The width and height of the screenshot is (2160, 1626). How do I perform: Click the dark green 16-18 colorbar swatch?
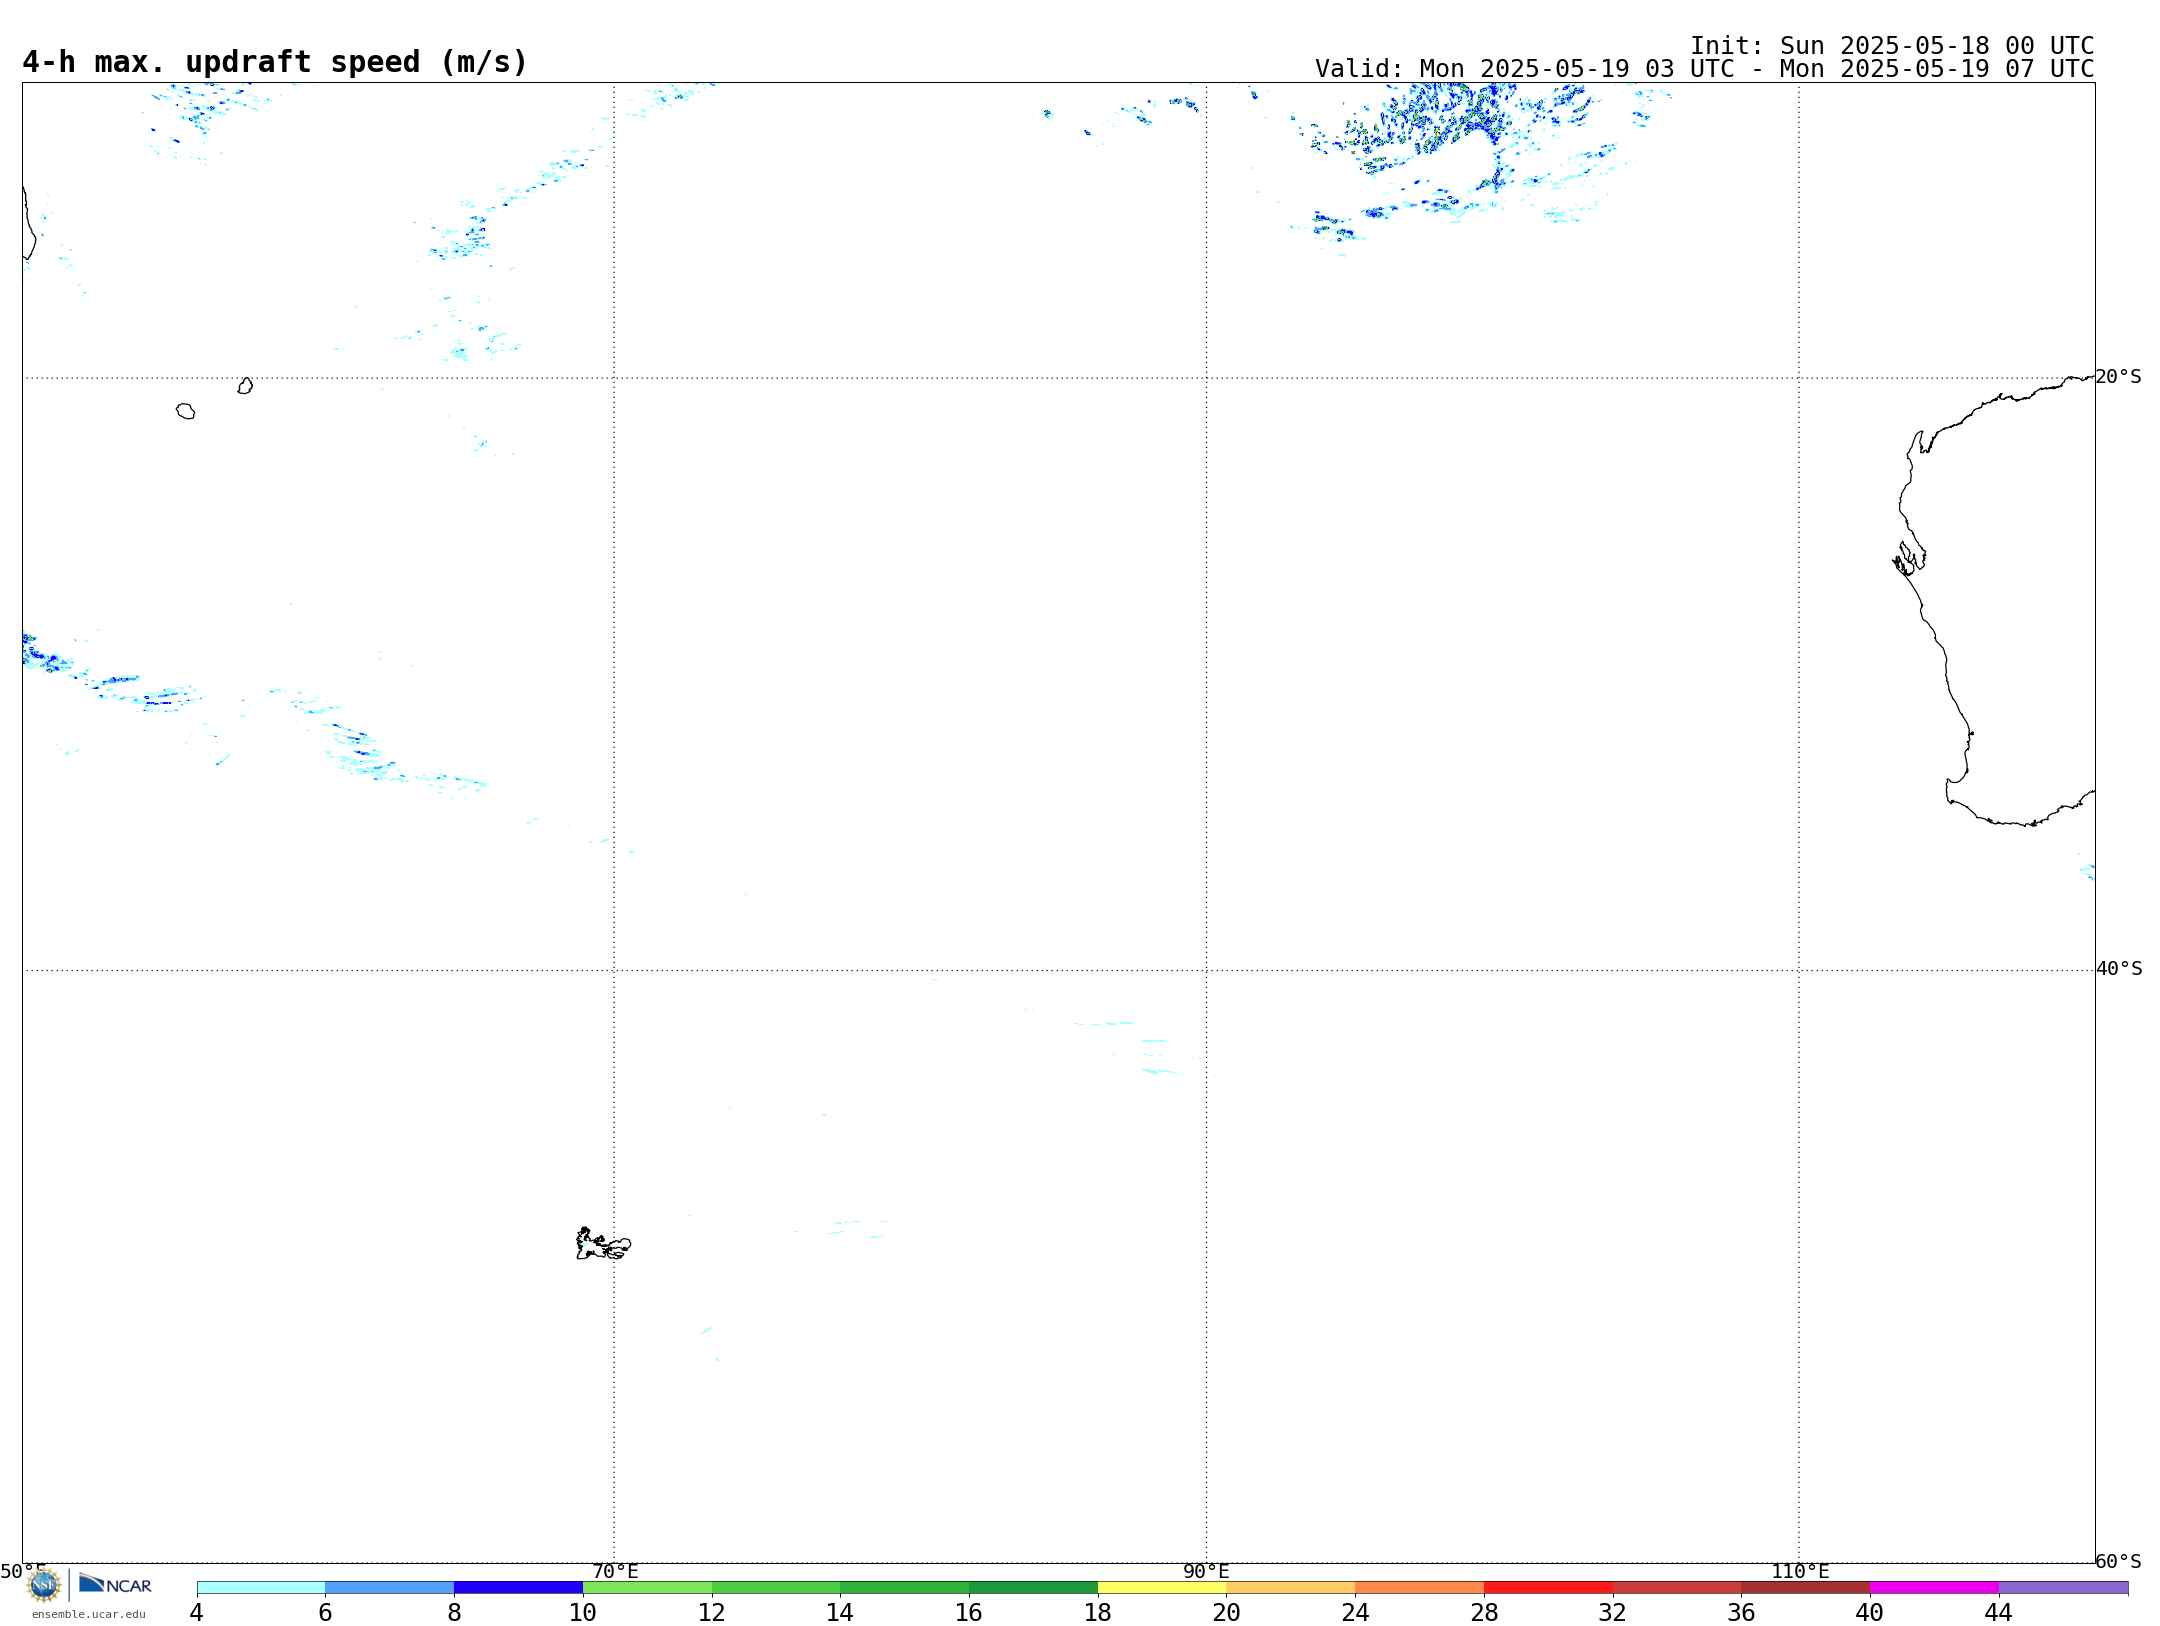point(1033,1588)
